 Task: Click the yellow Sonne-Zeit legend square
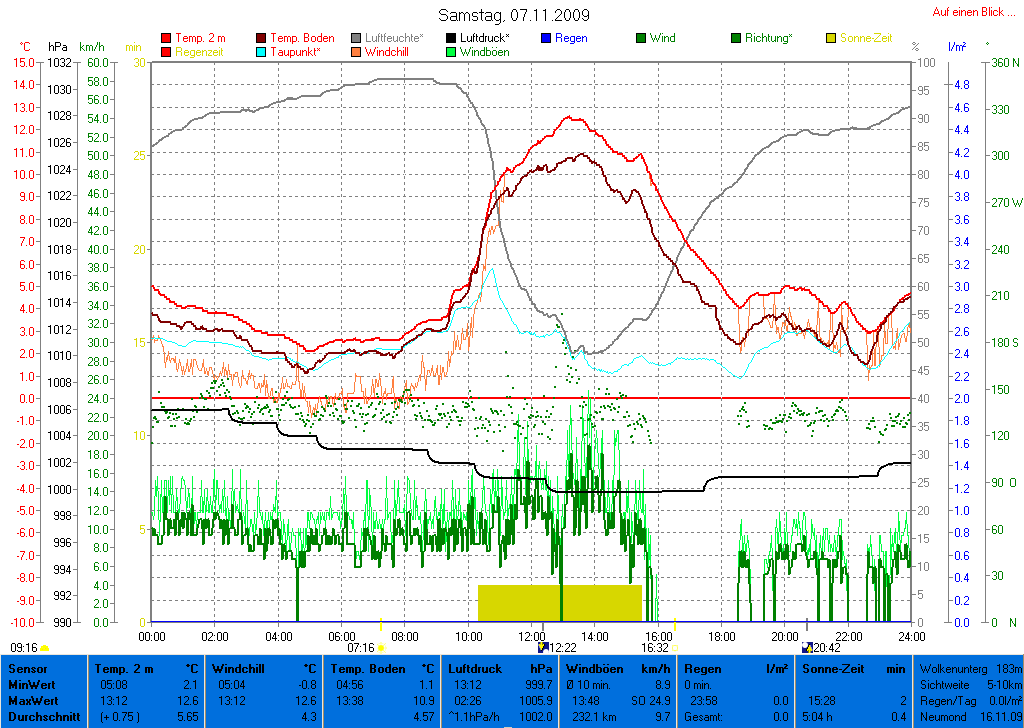pos(831,38)
